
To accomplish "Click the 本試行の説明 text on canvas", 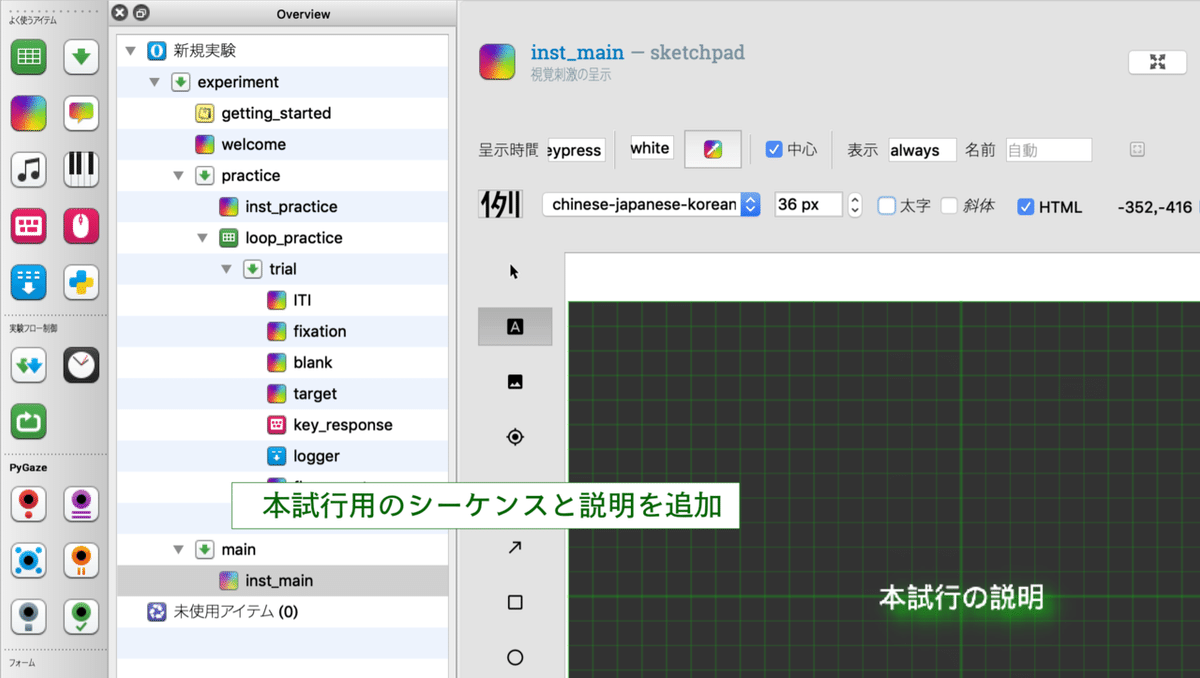I will point(962,598).
